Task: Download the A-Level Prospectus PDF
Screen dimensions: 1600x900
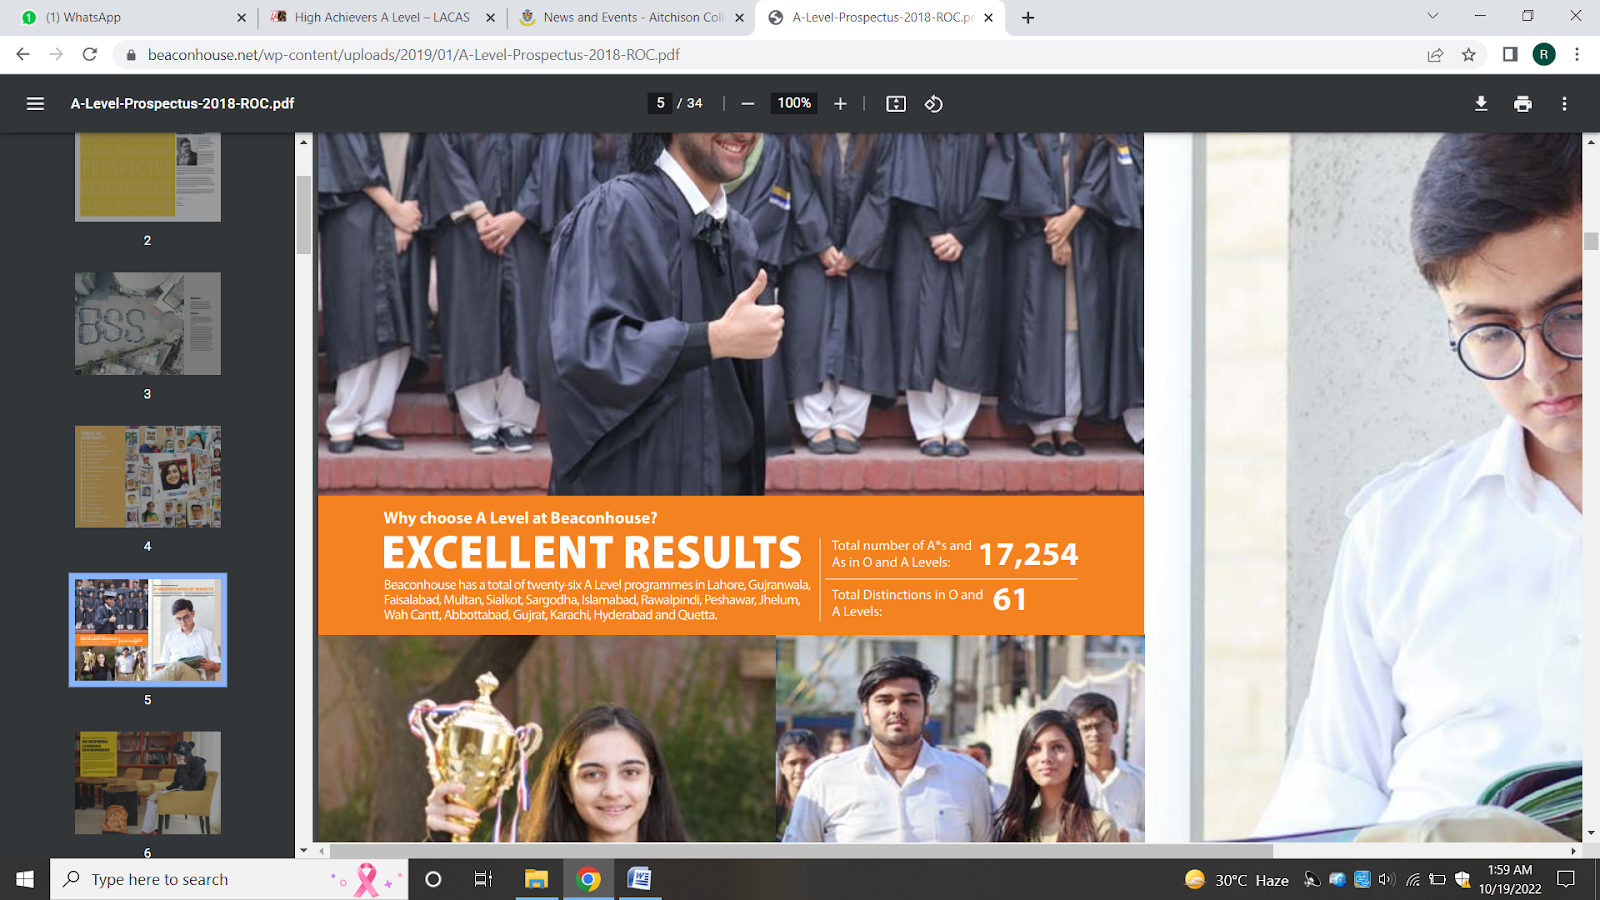Action: click(x=1481, y=103)
